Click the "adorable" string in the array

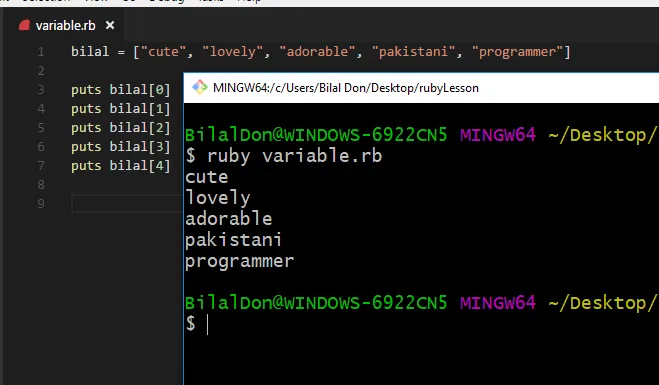click(318, 52)
